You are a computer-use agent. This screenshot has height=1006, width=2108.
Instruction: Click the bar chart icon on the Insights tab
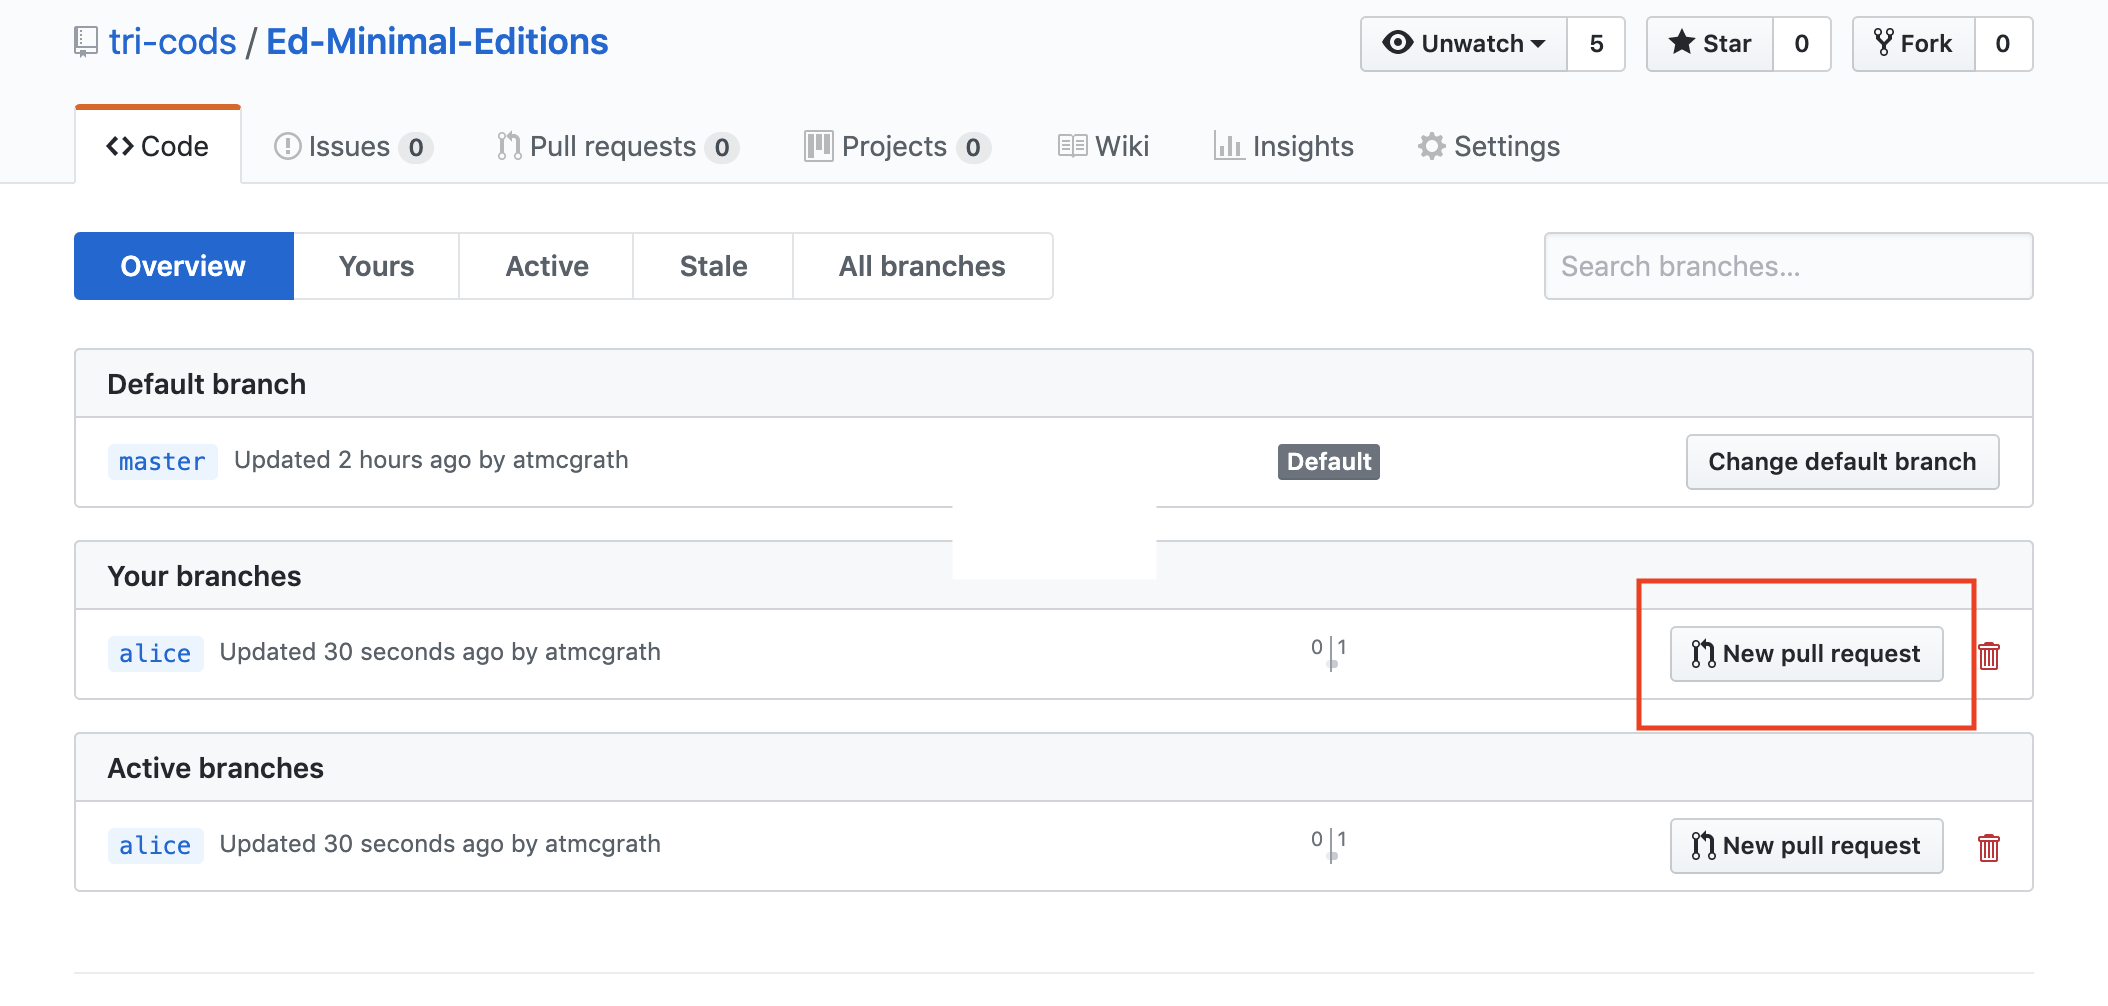coord(1229,146)
